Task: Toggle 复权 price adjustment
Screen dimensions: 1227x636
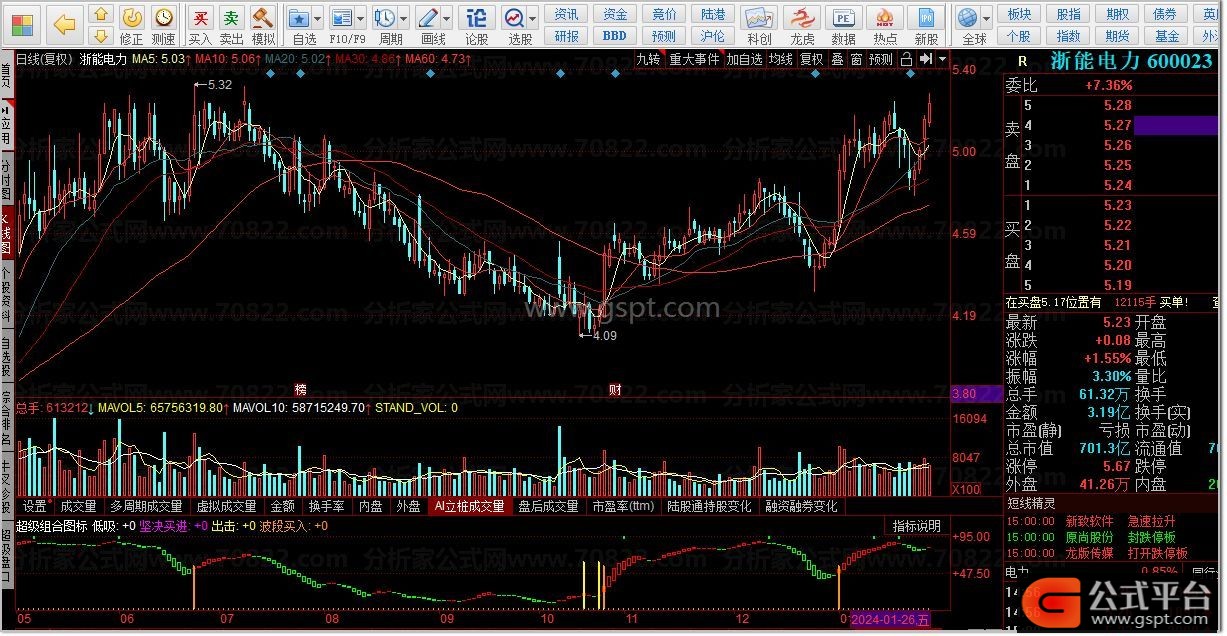Action: tap(811, 59)
